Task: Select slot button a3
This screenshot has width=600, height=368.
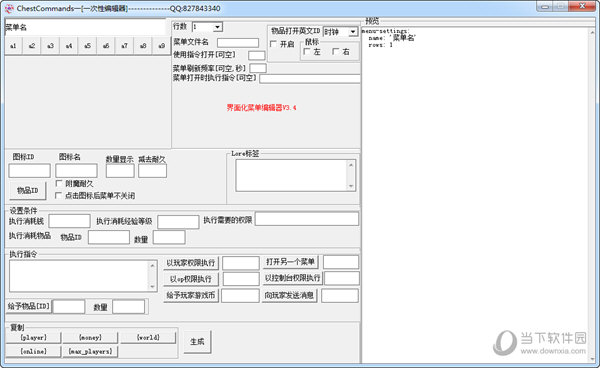Action: pyautogui.click(x=50, y=46)
